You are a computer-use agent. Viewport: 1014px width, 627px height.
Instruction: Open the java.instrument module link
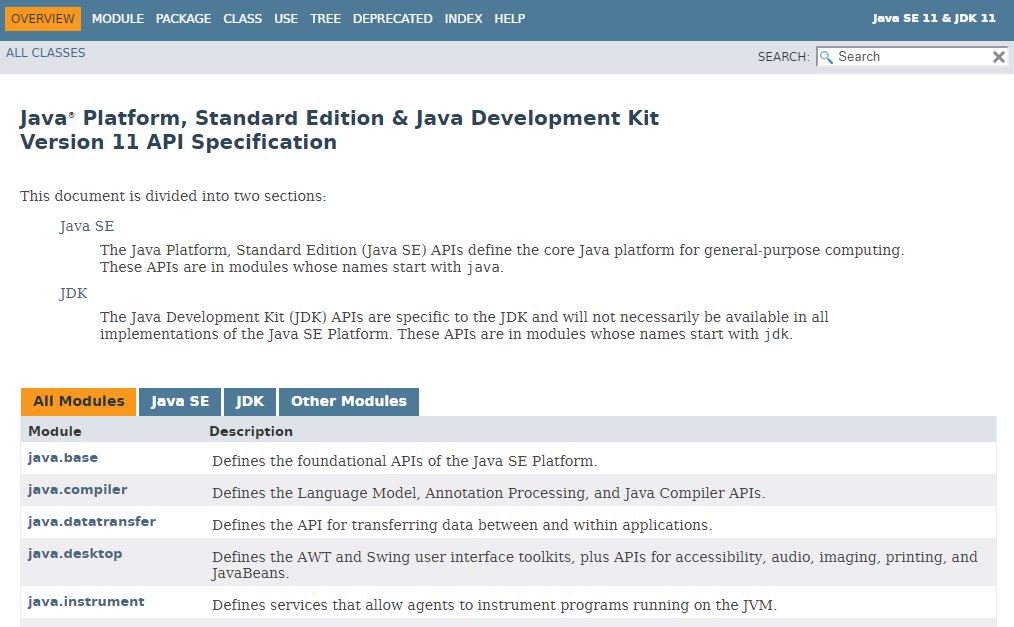[x=86, y=602]
